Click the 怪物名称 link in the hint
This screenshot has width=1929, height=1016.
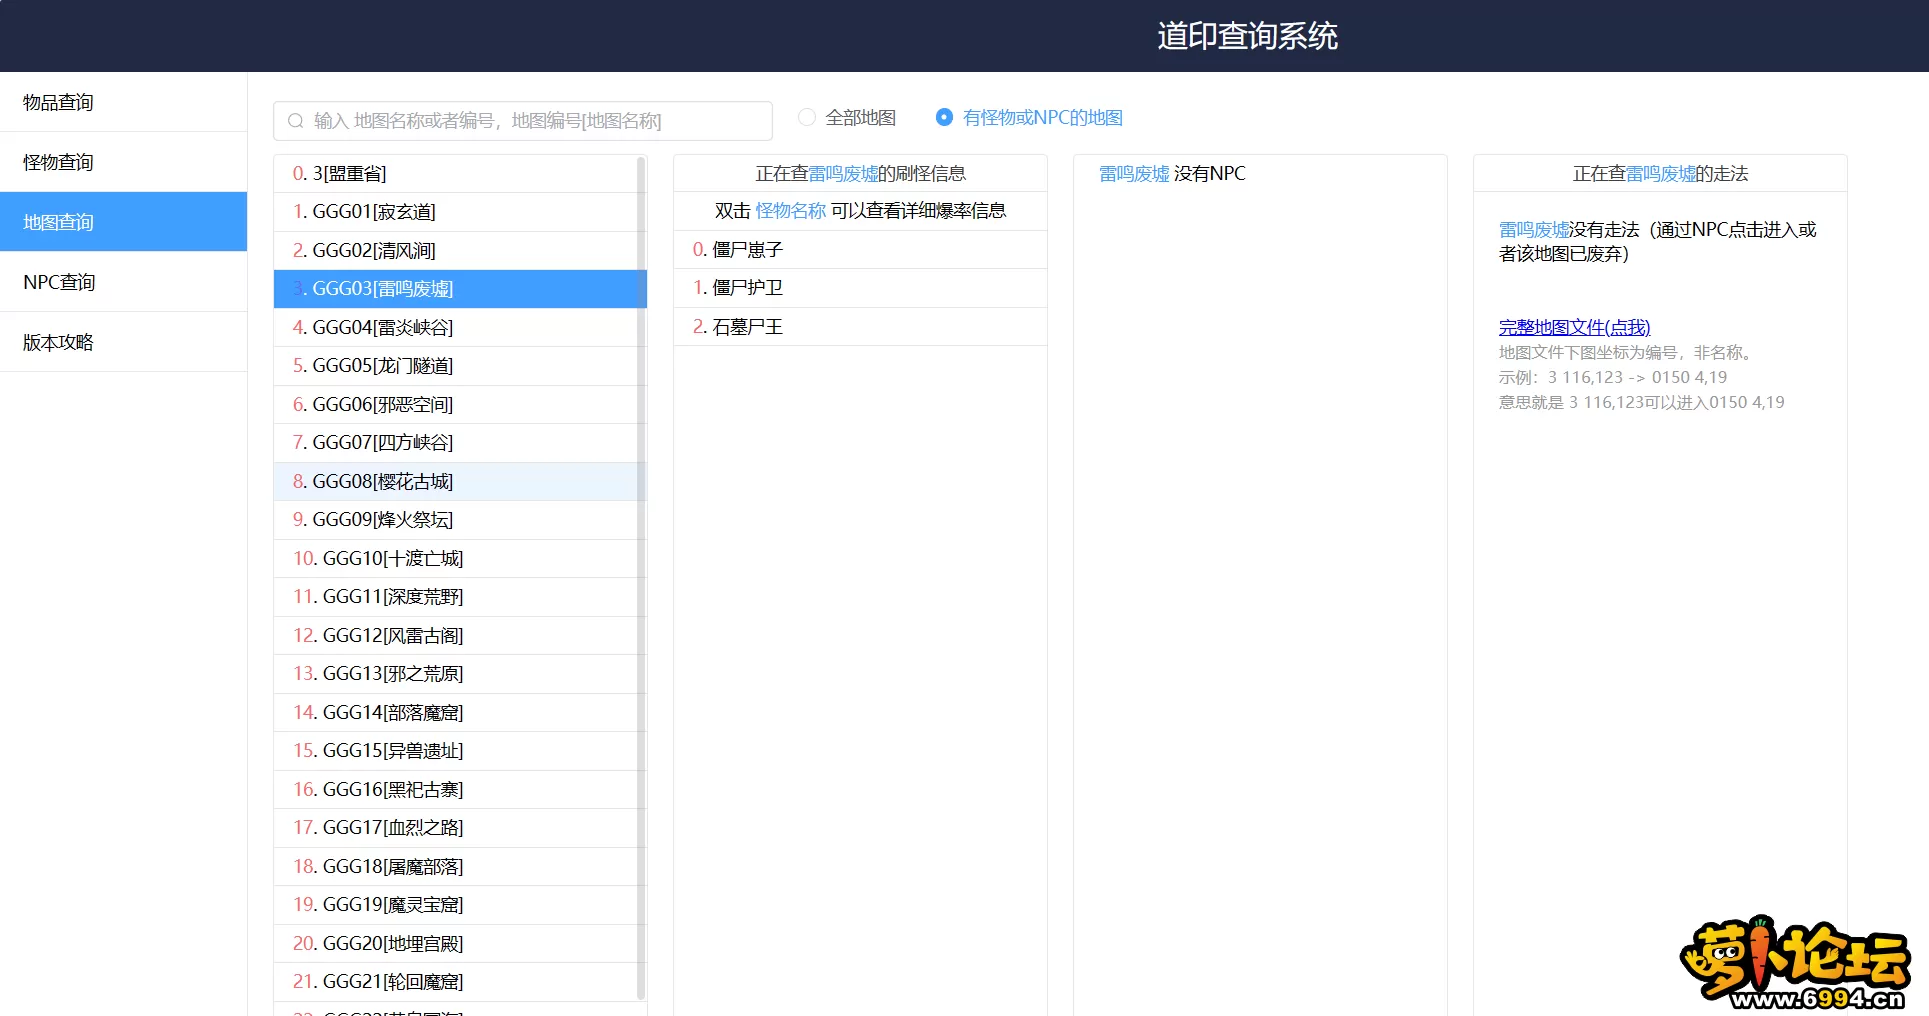point(791,211)
